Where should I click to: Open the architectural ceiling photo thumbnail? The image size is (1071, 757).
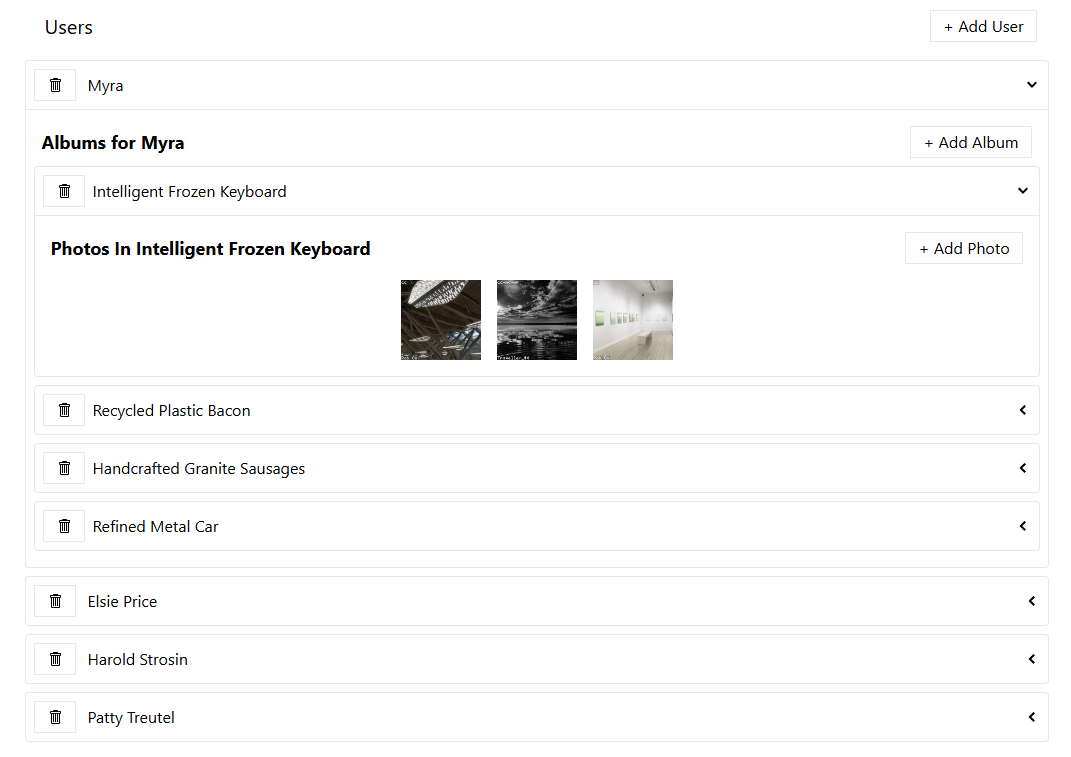441,320
